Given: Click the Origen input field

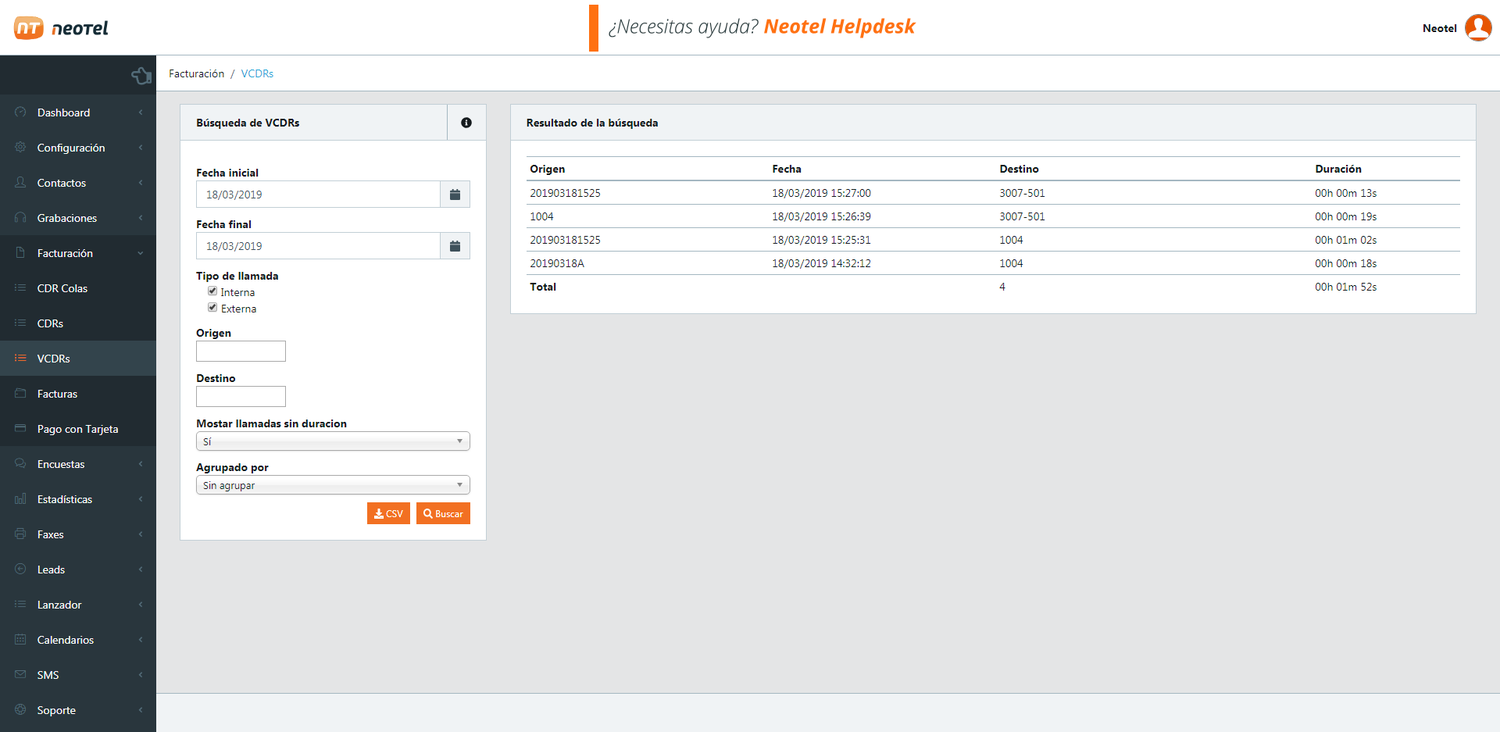Looking at the screenshot, I should click(241, 351).
